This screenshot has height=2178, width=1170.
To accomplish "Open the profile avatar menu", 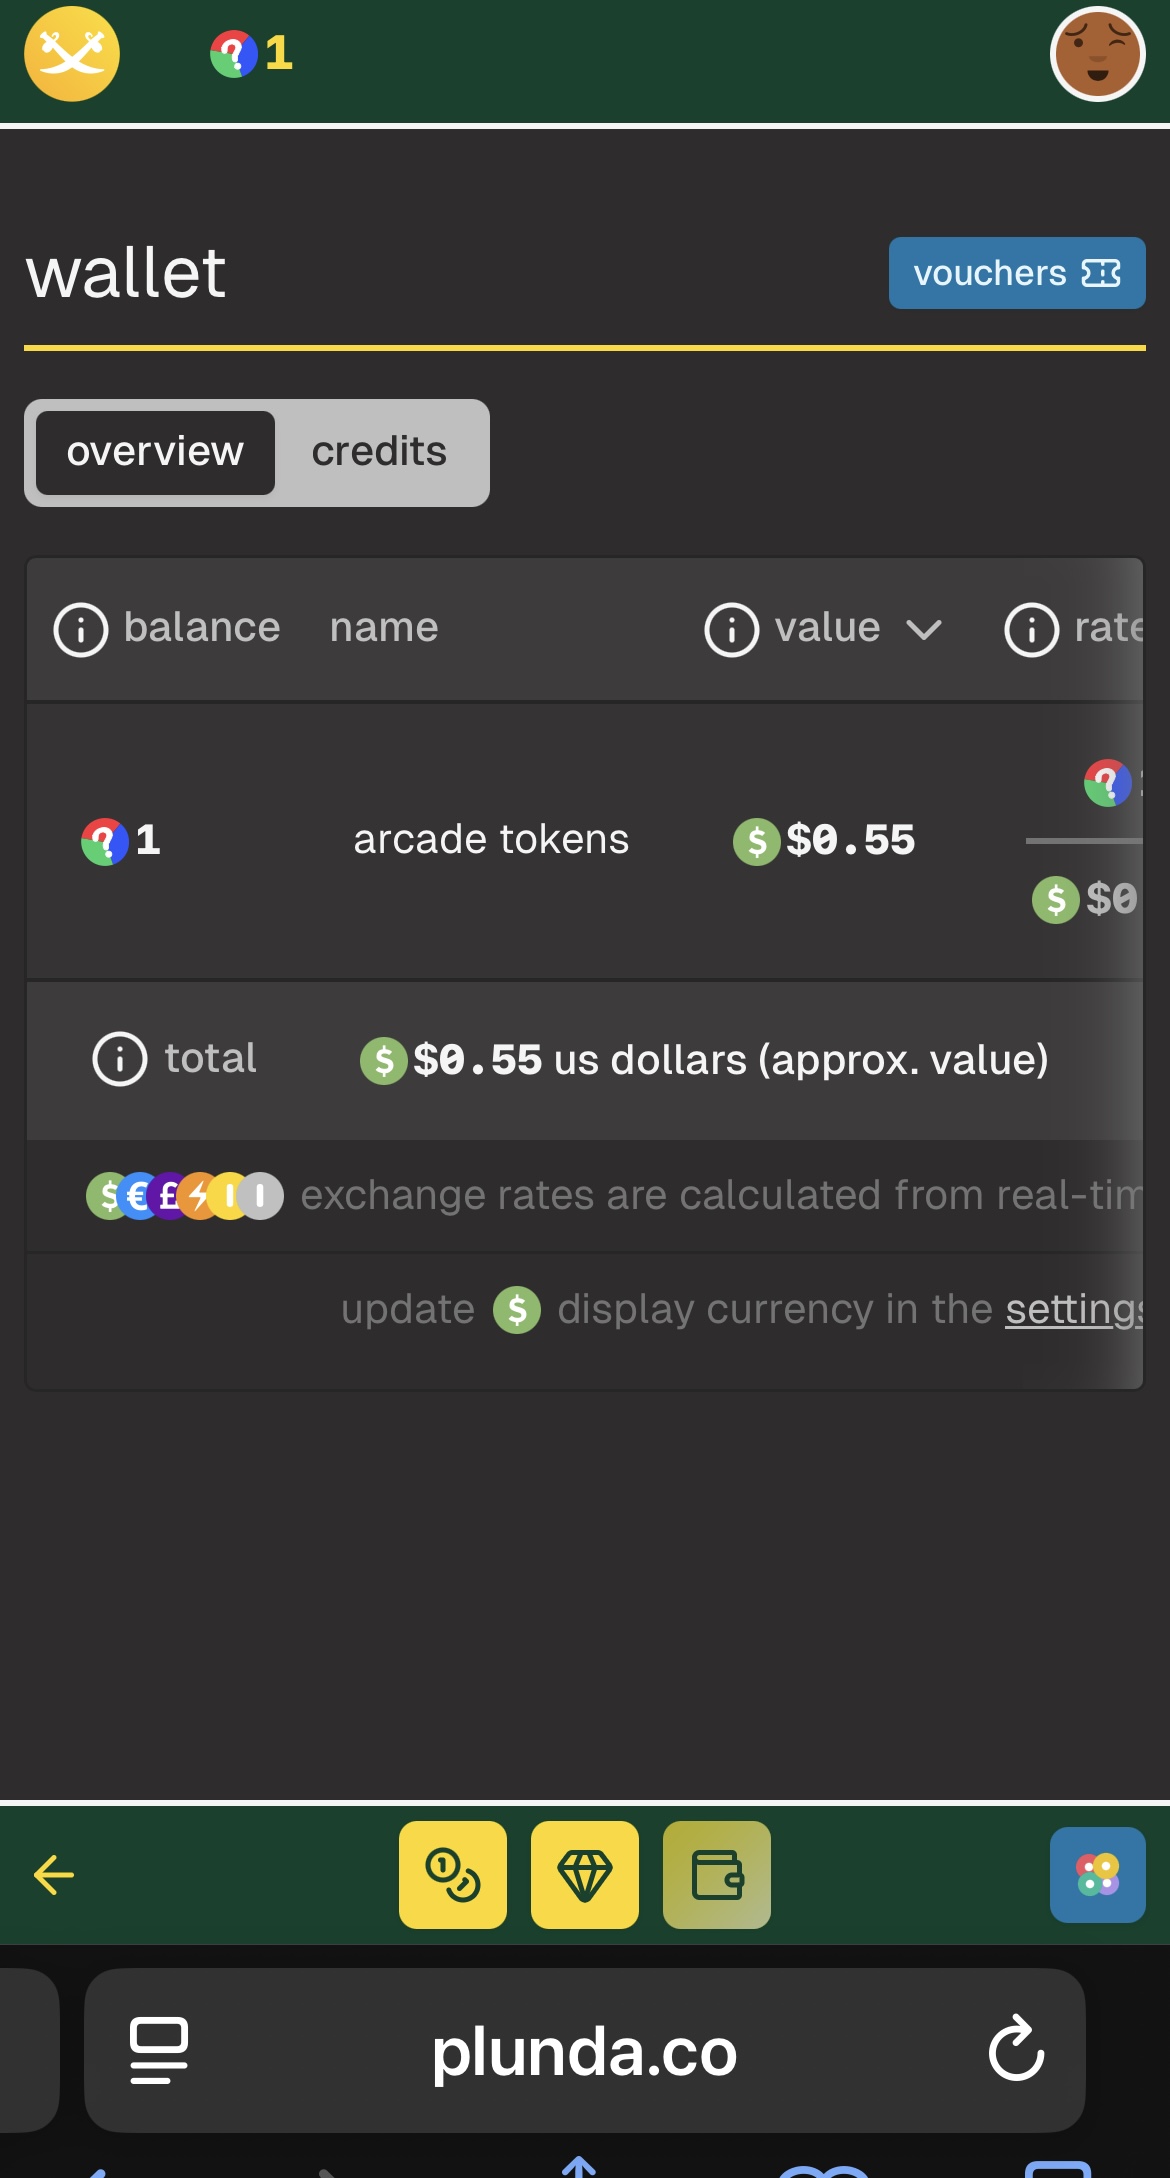I will tap(1097, 55).
